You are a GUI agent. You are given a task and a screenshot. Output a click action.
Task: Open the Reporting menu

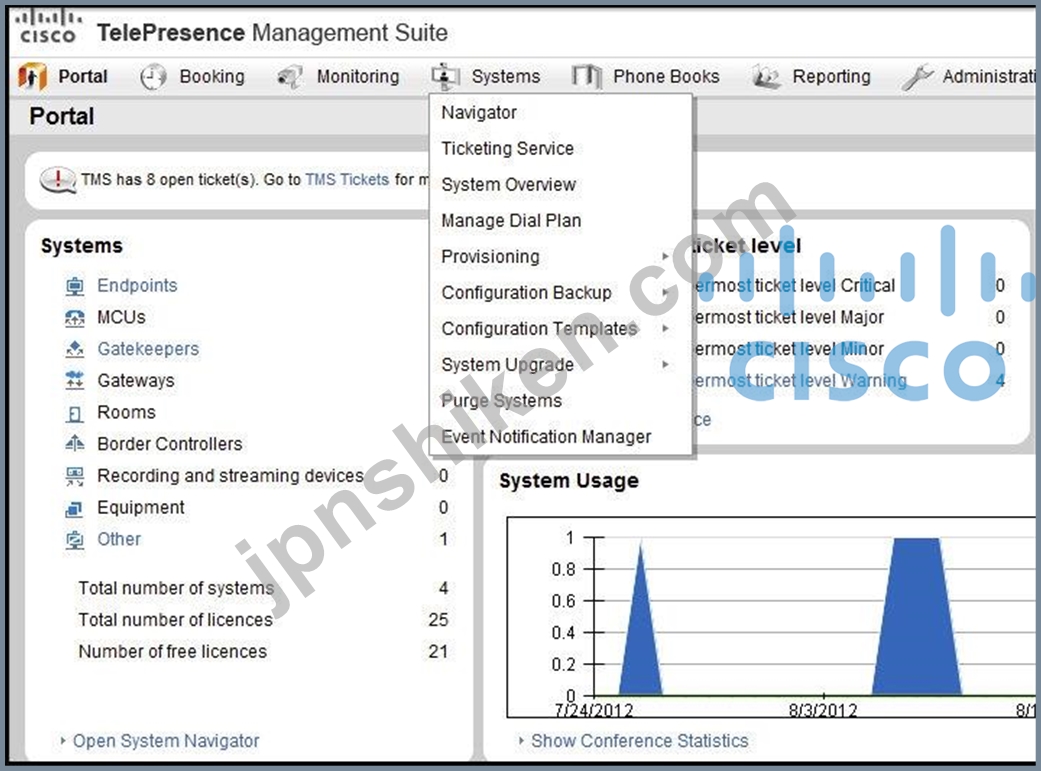831,77
